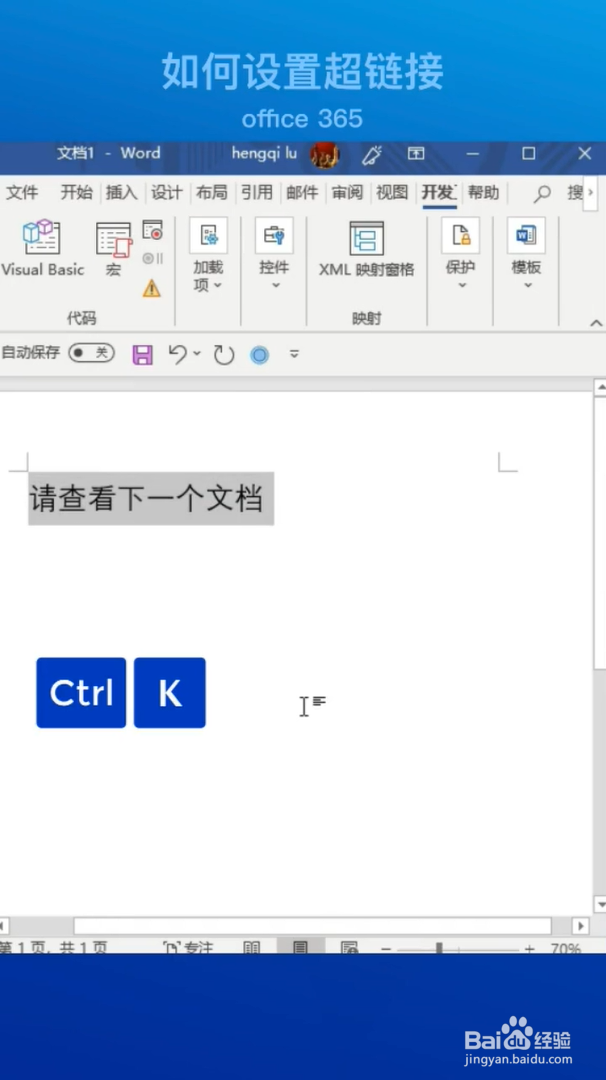The width and height of the screenshot is (606, 1080).
Task: Click the pen/coming soon icon in title bar
Action: pyautogui.click(x=372, y=155)
